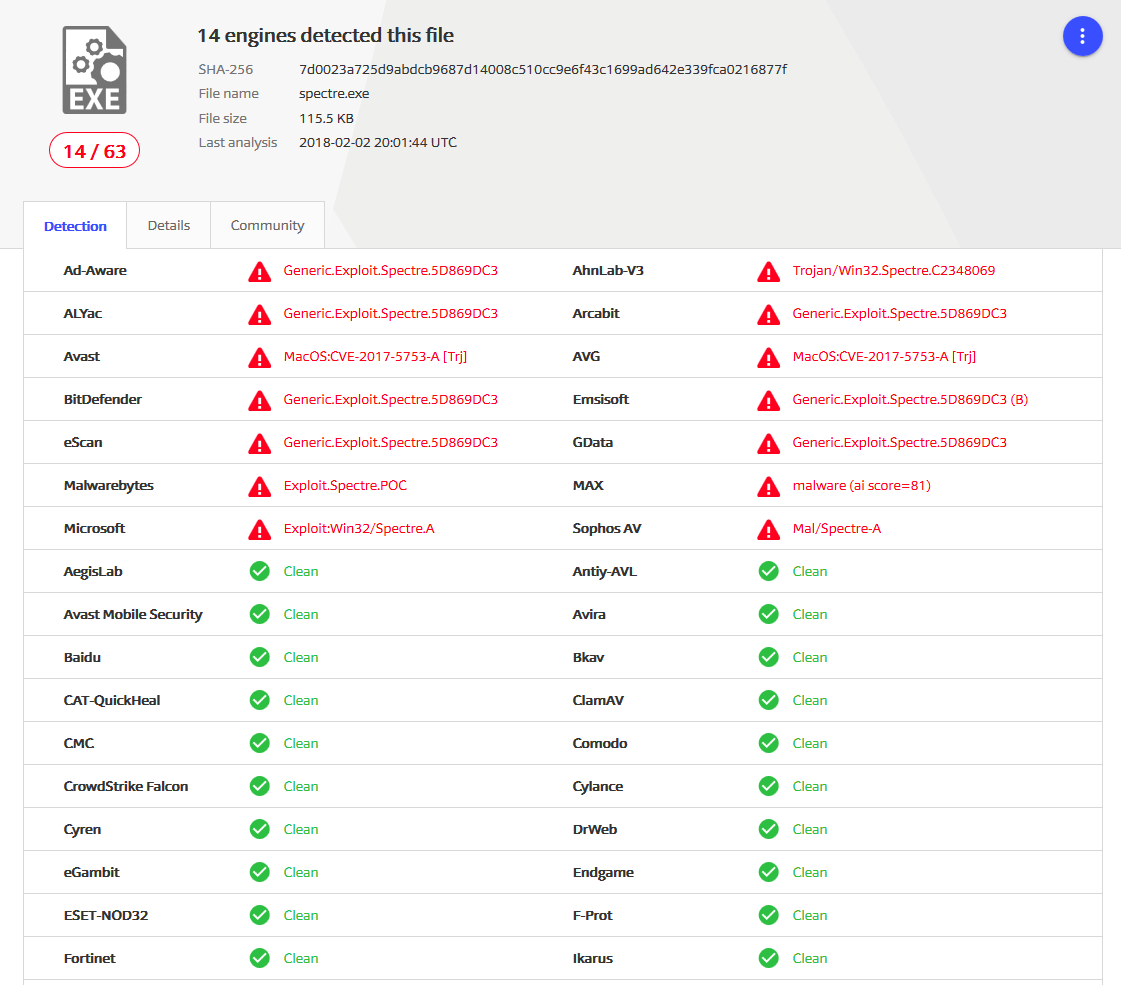This screenshot has height=985, width=1121.
Task: Click the green check icon for Cyren
Action: click(260, 829)
